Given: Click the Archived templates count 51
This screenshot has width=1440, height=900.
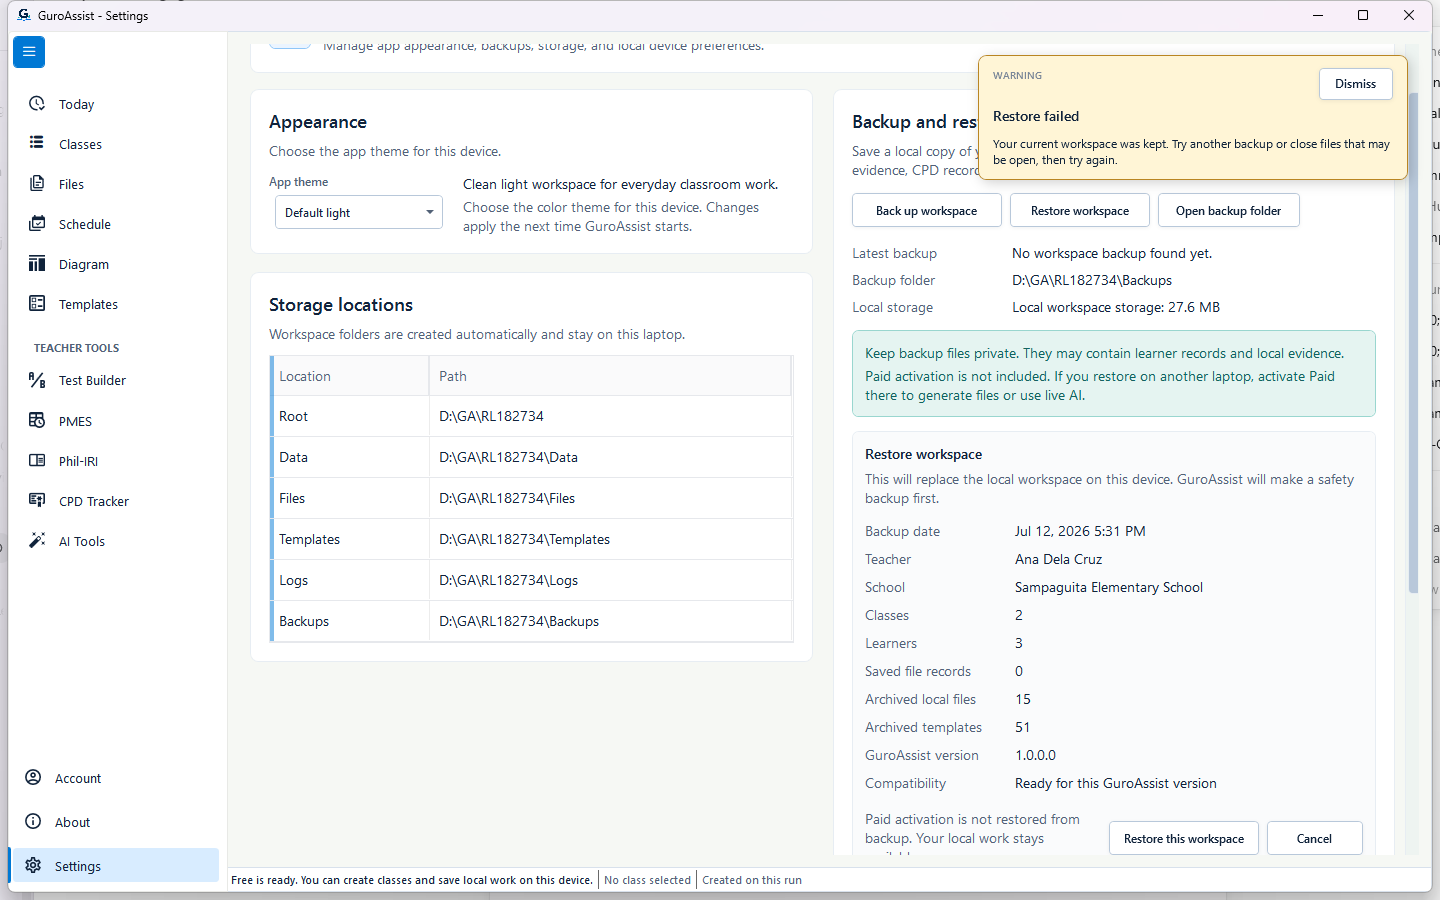Looking at the screenshot, I should point(1022,727).
